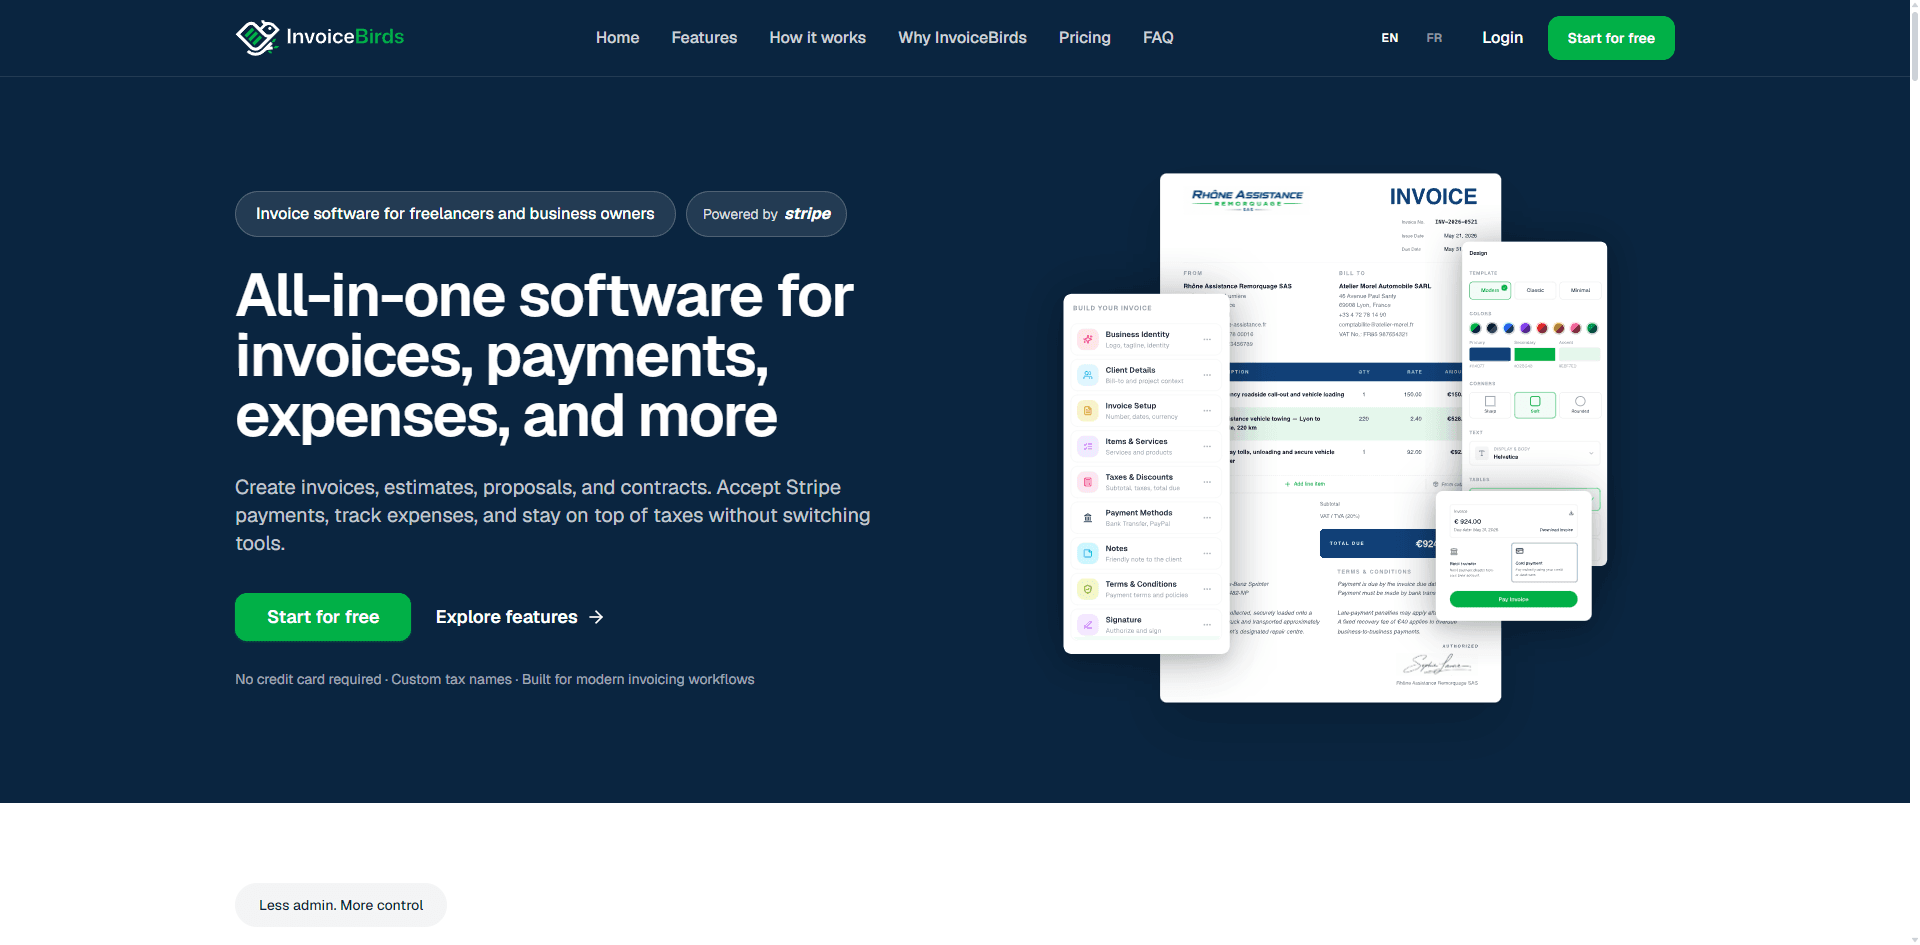Open Invoice Setup three-dot menu
This screenshot has width=1920, height=945.
click(x=1207, y=411)
